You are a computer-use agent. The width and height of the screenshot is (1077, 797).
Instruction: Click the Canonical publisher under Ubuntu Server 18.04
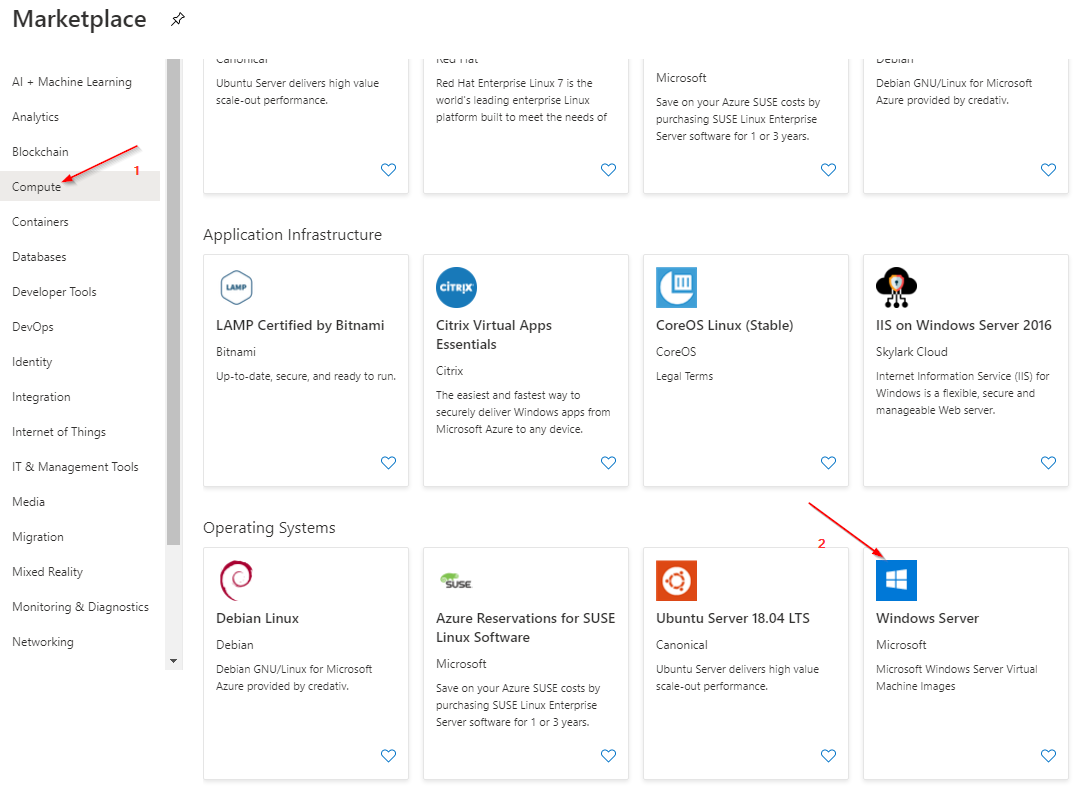tap(681, 645)
